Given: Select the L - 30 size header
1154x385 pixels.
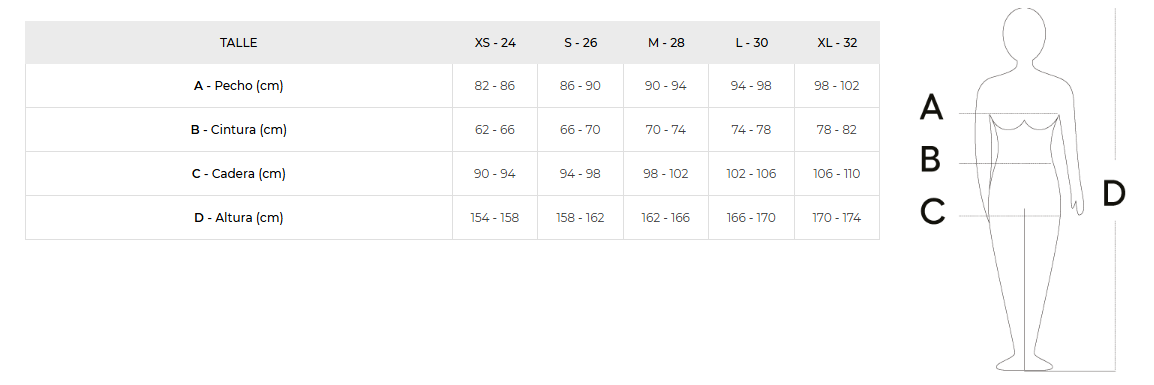Looking at the screenshot, I should click(x=751, y=43).
